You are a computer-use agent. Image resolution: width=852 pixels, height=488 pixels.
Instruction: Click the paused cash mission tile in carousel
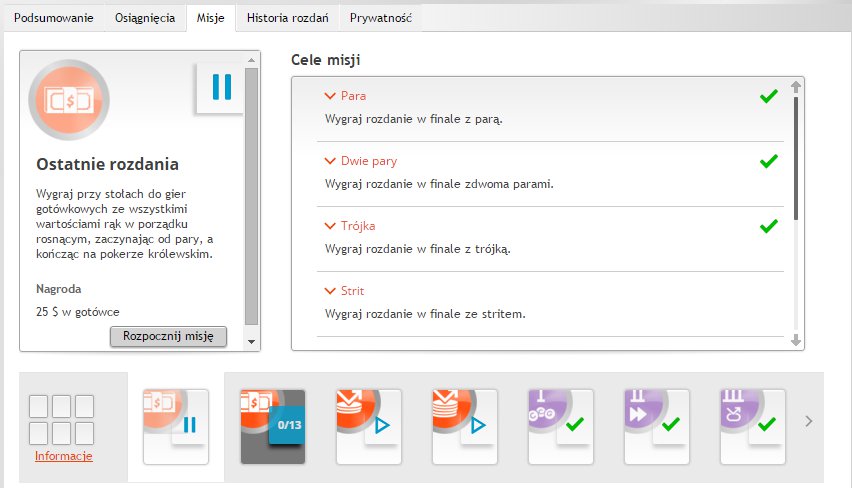tap(176, 427)
